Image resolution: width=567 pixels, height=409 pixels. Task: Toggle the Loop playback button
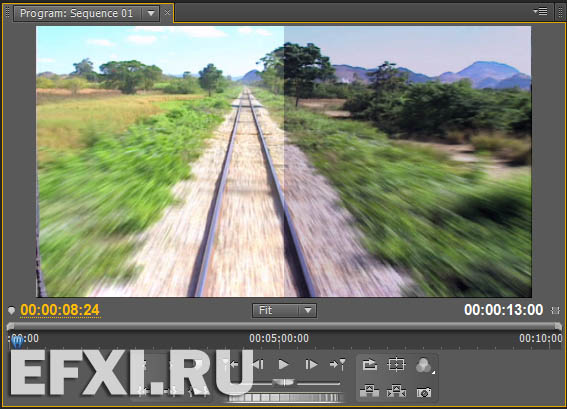tap(370, 365)
